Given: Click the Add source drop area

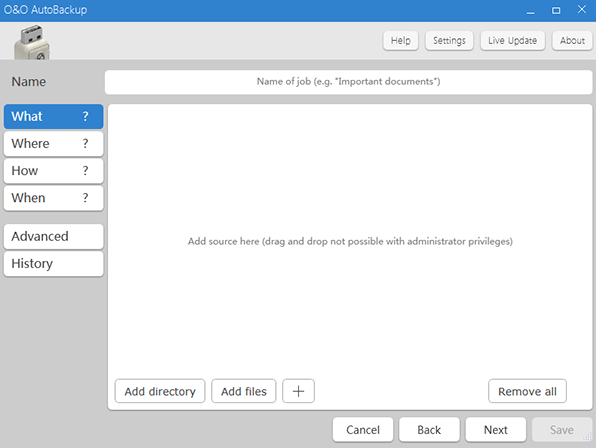Looking at the screenshot, I should pyautogui.click(x=350, y=241).
